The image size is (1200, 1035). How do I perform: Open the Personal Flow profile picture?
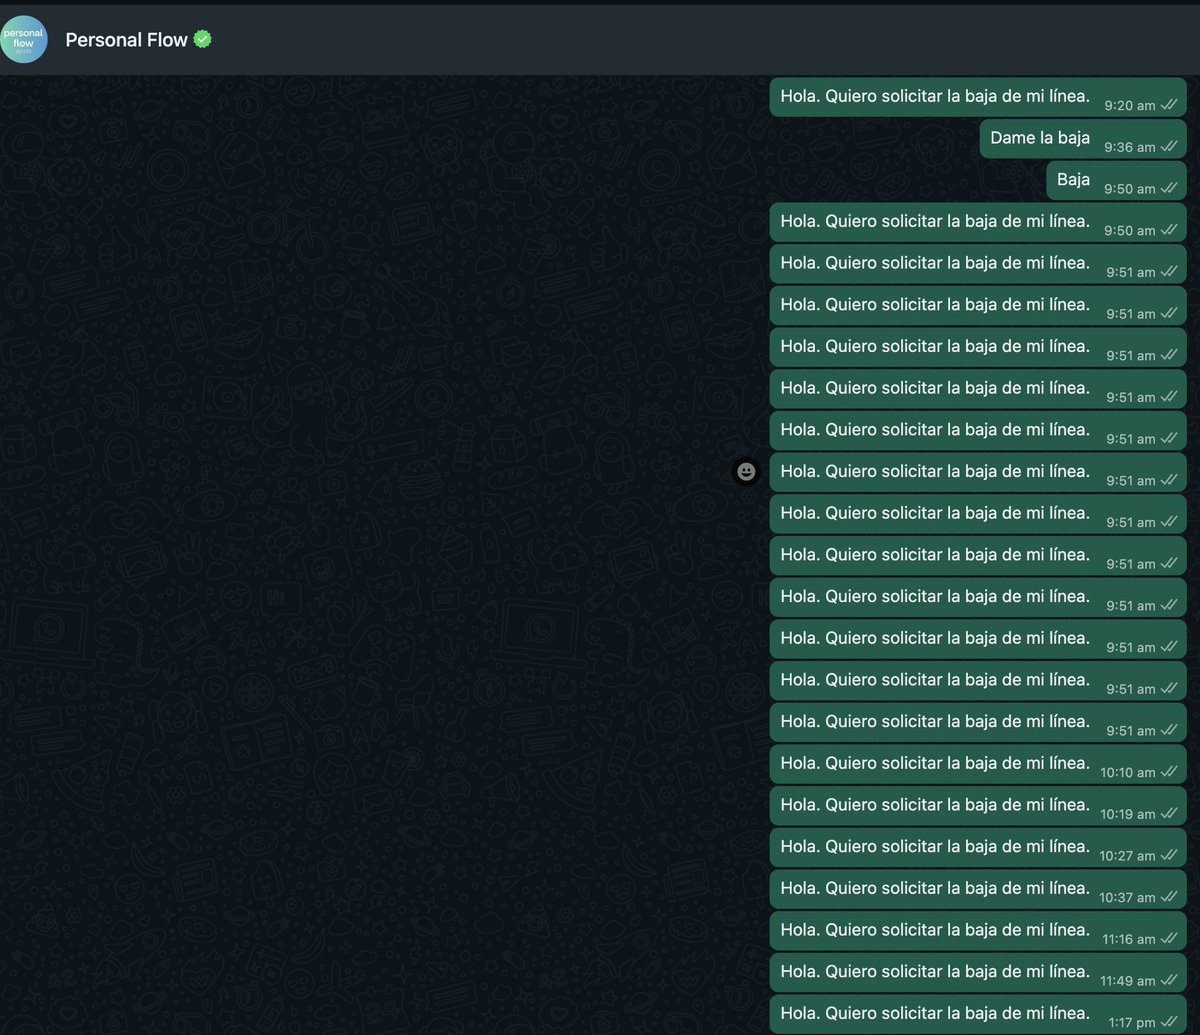click(24, 39)
